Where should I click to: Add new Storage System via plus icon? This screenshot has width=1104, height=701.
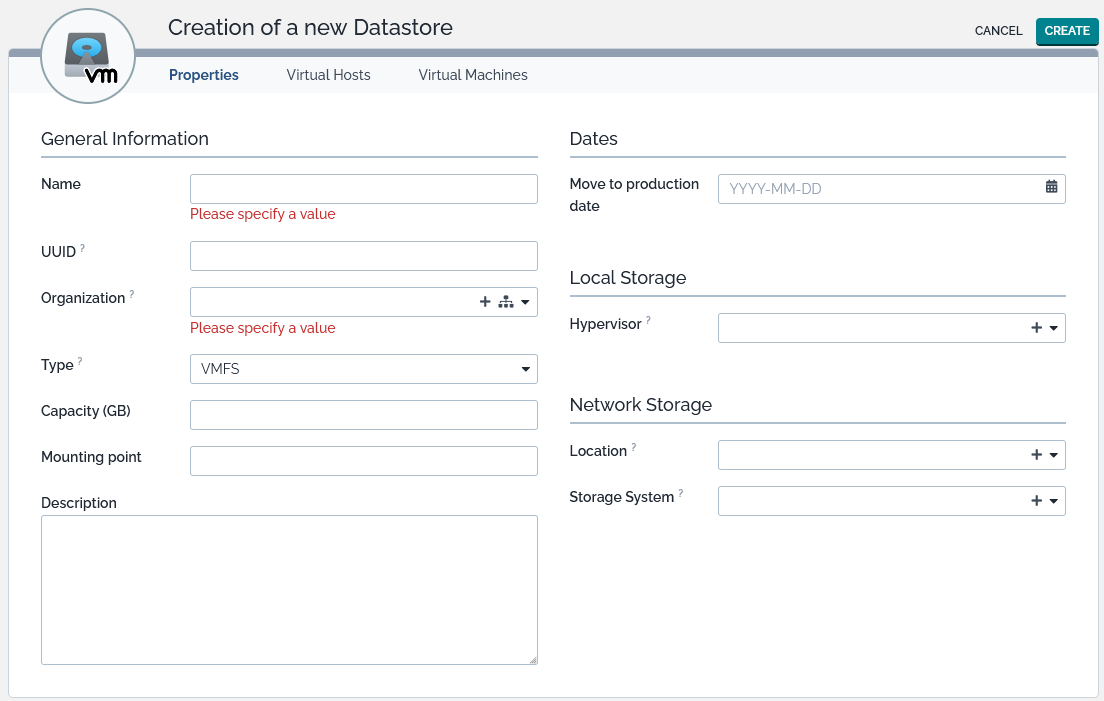[1036, 501]
